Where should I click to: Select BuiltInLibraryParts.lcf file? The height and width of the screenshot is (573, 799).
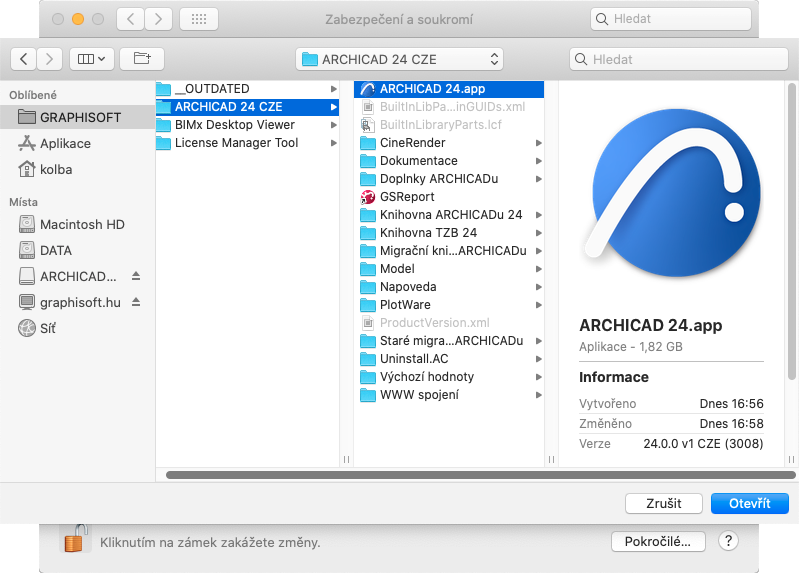449,125
